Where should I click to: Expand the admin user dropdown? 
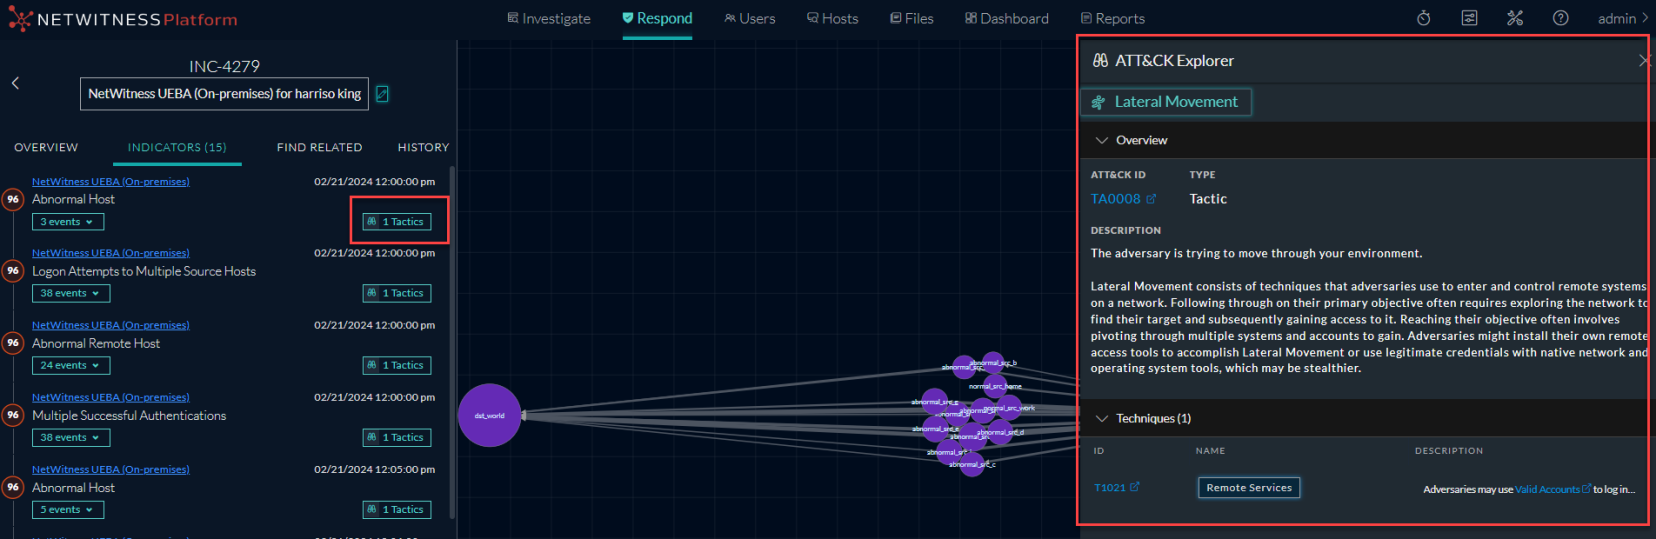(x=1622, y=18)
